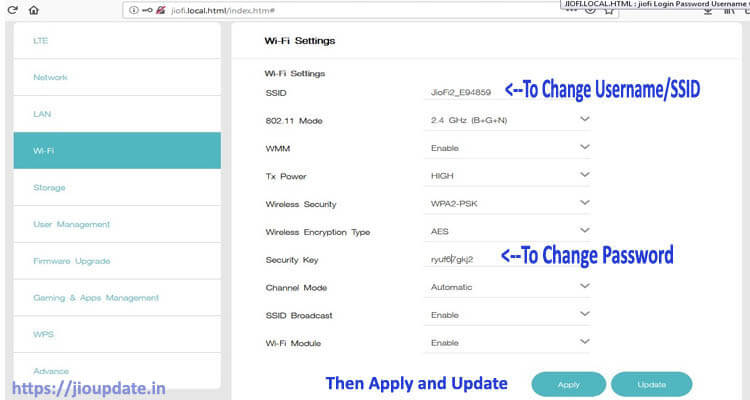Click the Tx Power label
Screen dimensions: 750x400
coord(286,176)
